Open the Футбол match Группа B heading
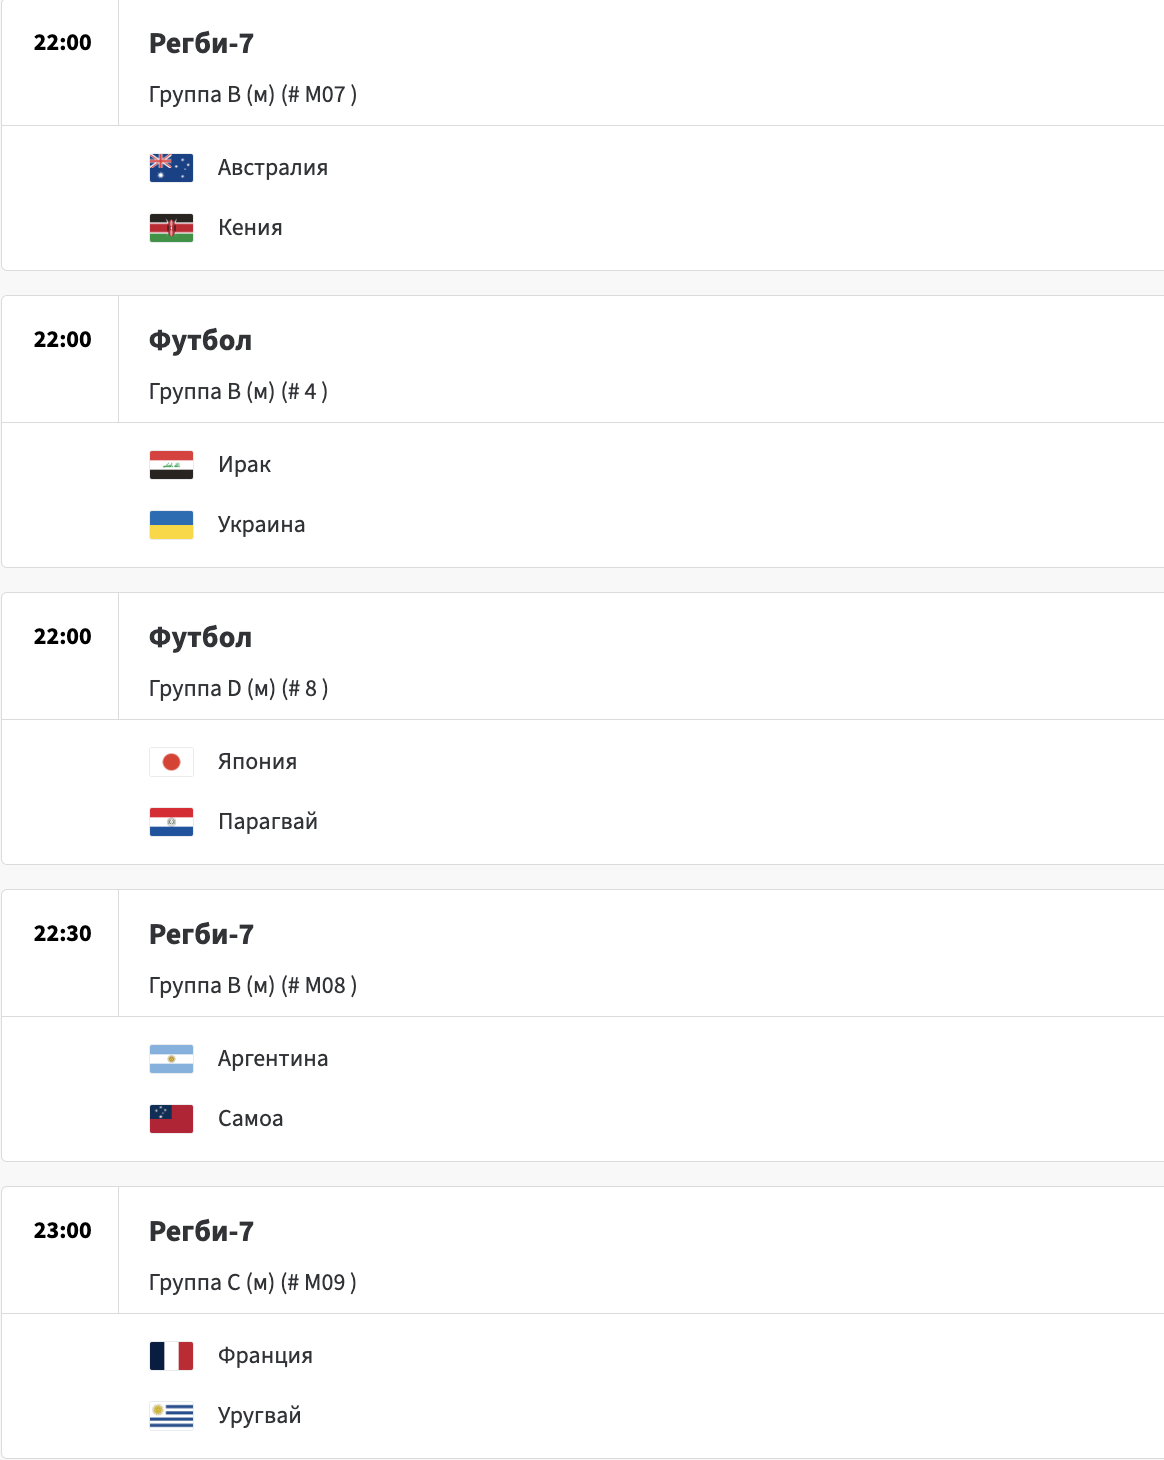This screenshot has width=1164, height=1460. [200, 341]
